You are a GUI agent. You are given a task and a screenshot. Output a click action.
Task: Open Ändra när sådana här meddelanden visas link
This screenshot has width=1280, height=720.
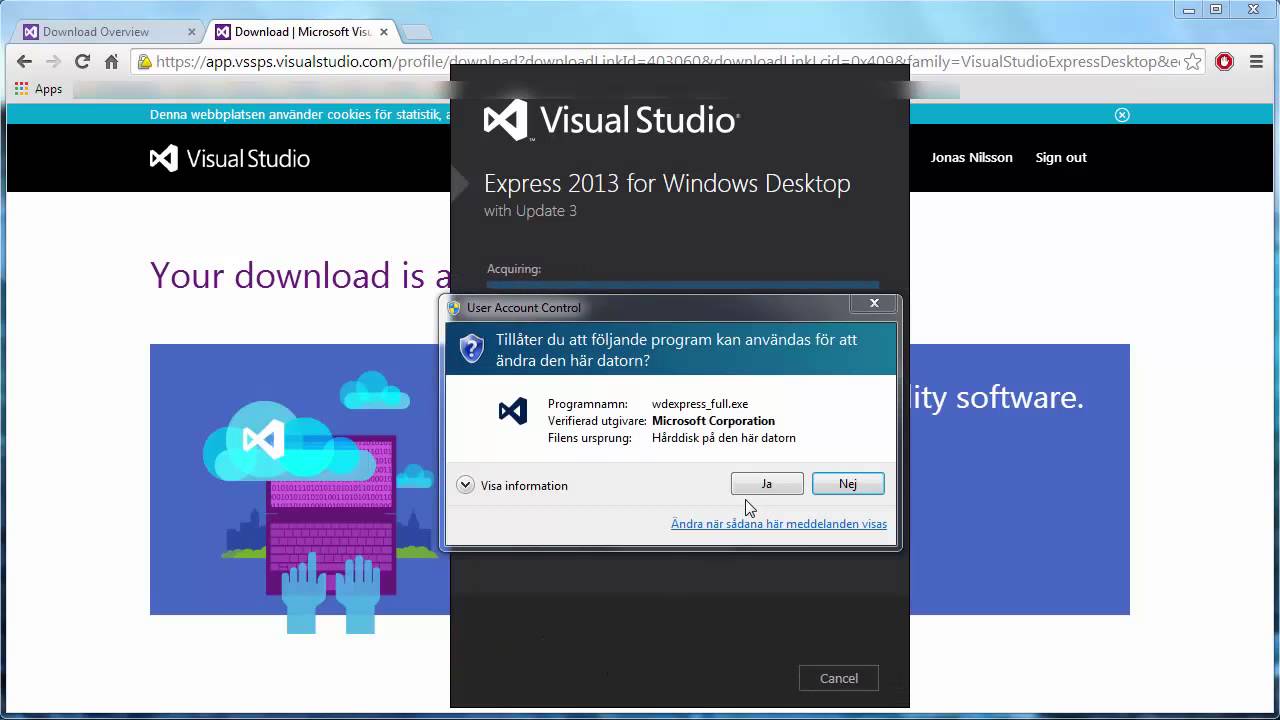(x=779, y=524)
